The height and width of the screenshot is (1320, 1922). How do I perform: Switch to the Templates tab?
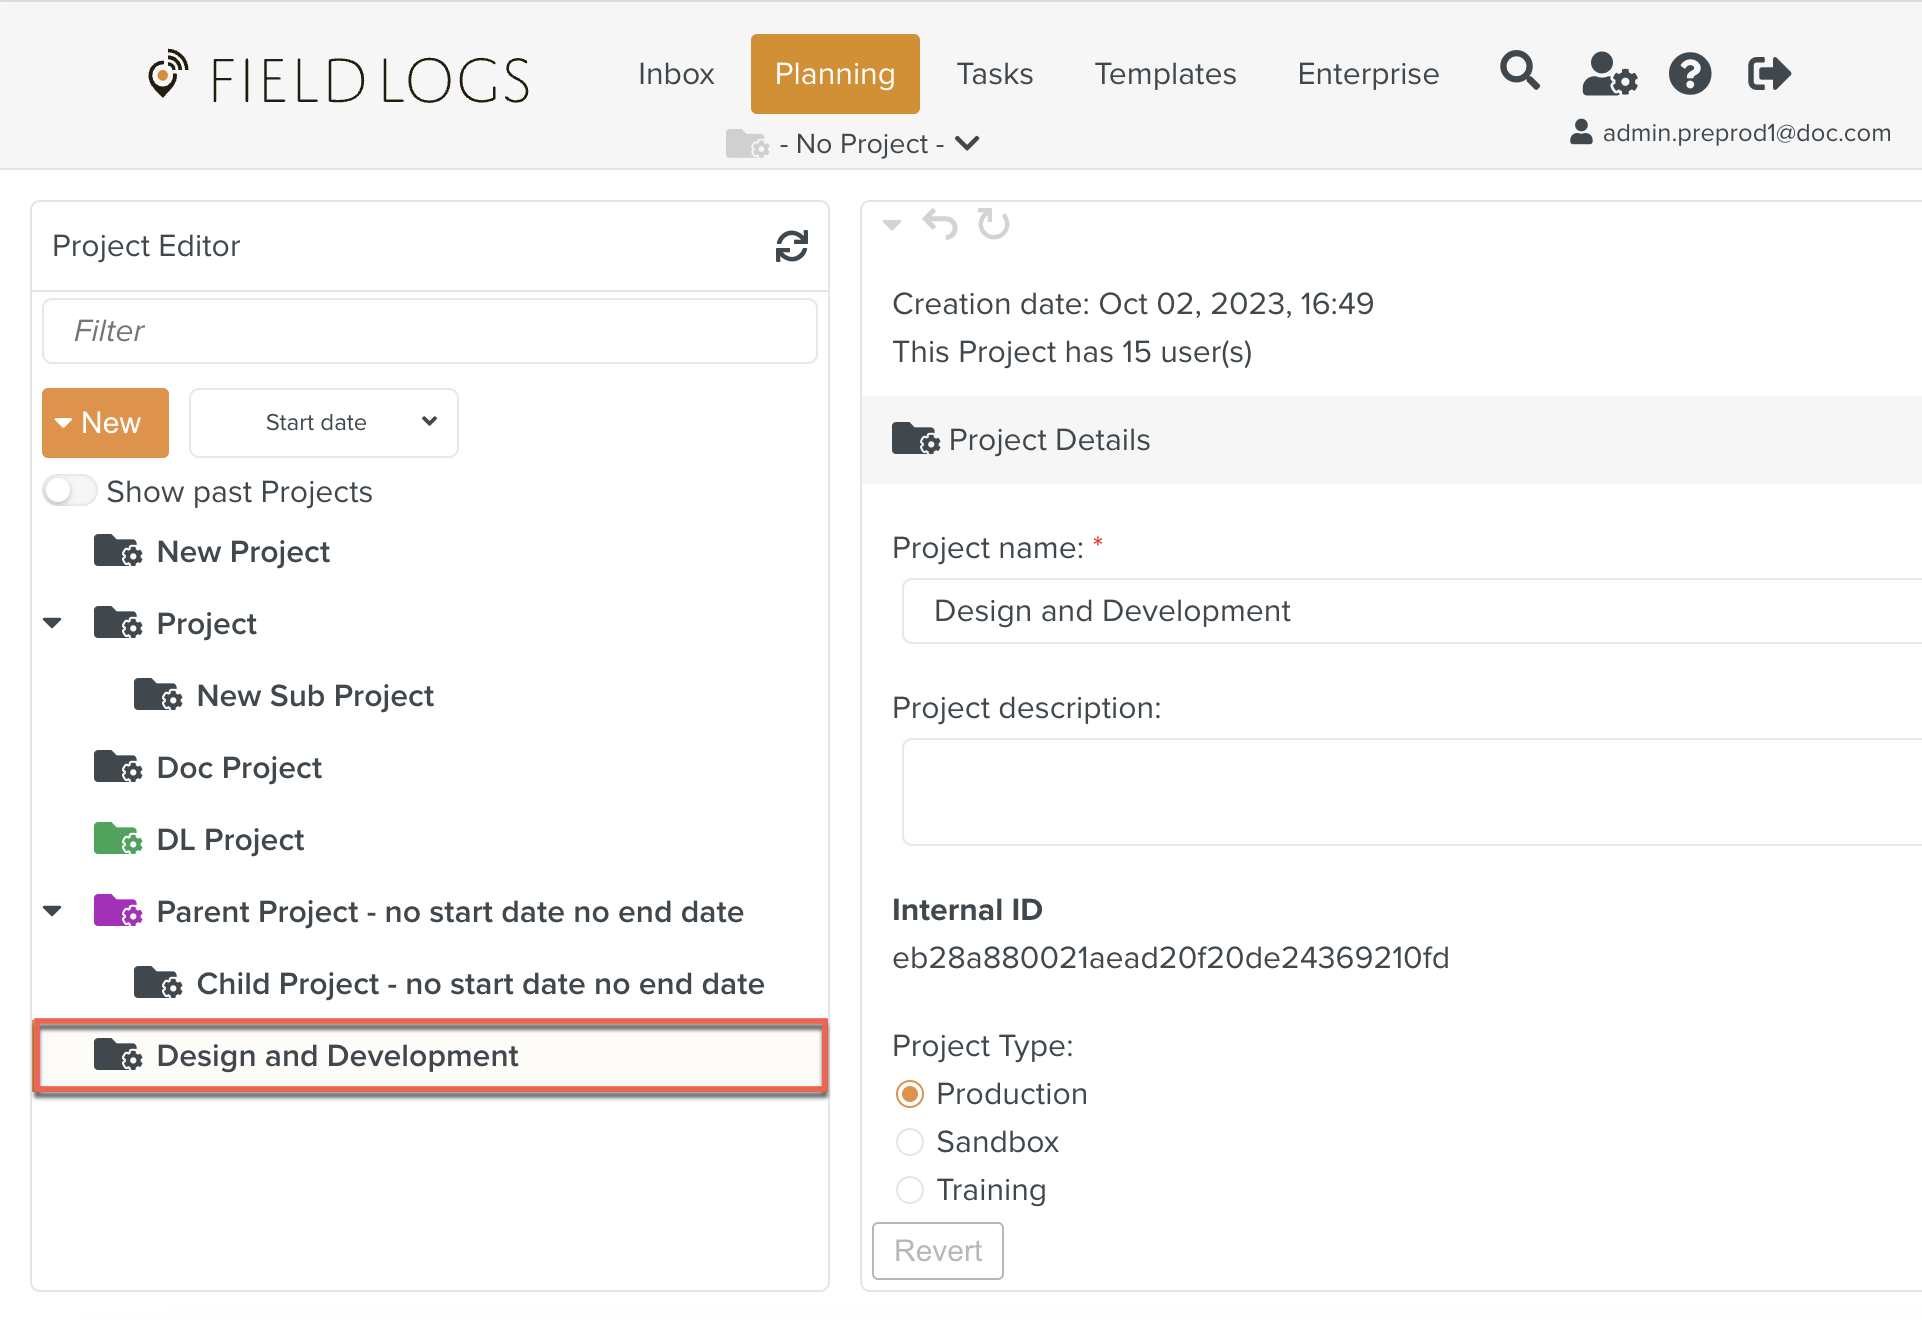point(1164,74)
